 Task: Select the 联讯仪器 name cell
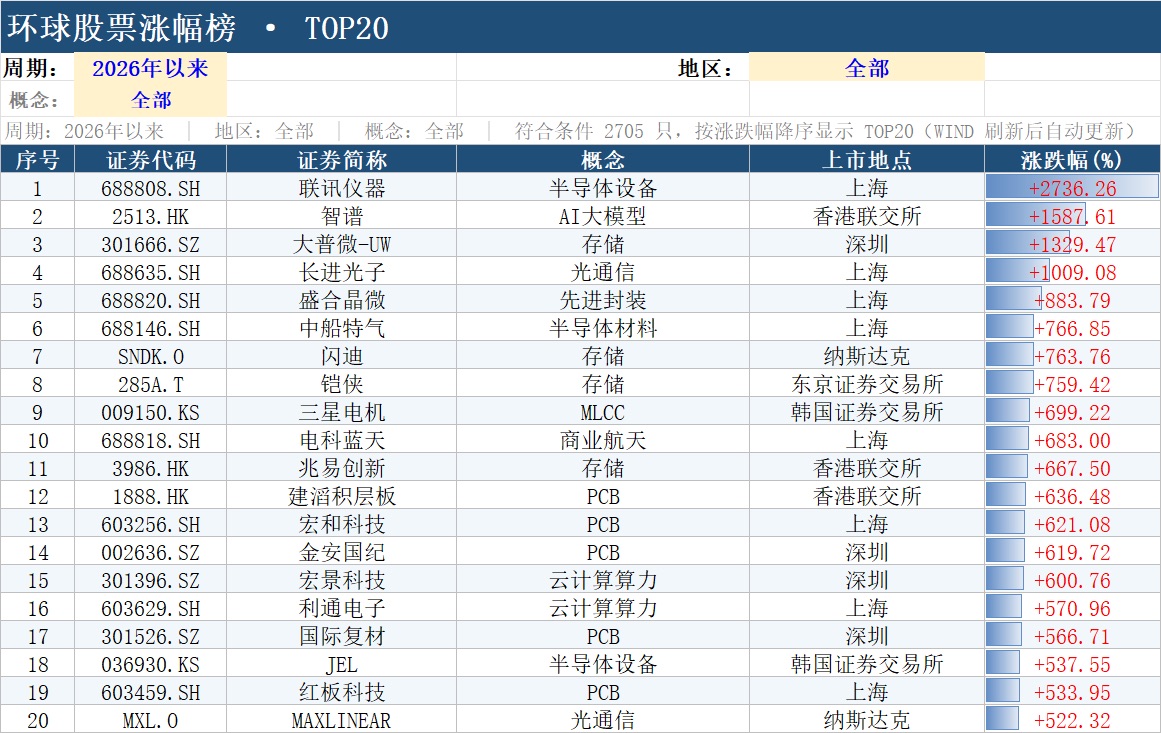(x=341, y=187)
